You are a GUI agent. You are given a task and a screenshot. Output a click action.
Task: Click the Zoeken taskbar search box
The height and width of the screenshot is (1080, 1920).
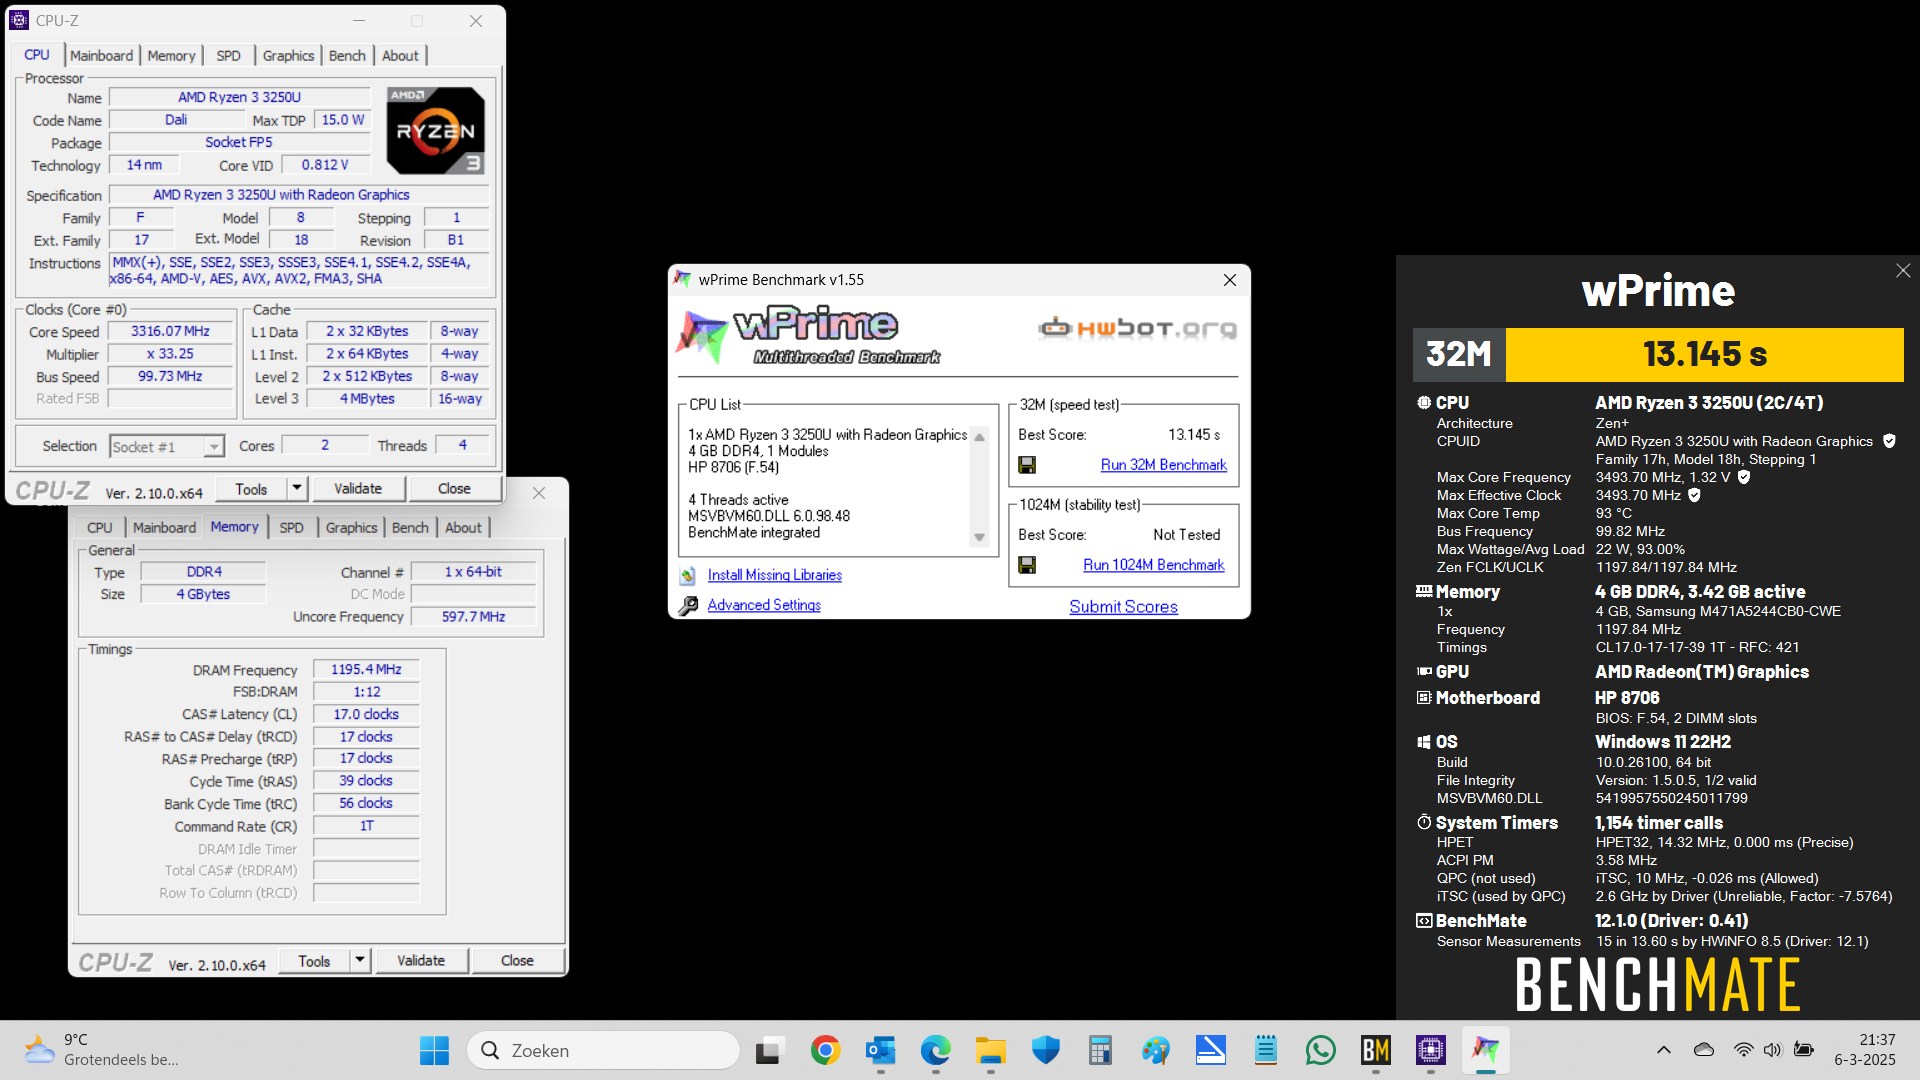pyautogui.click(x=603, y=1050)
